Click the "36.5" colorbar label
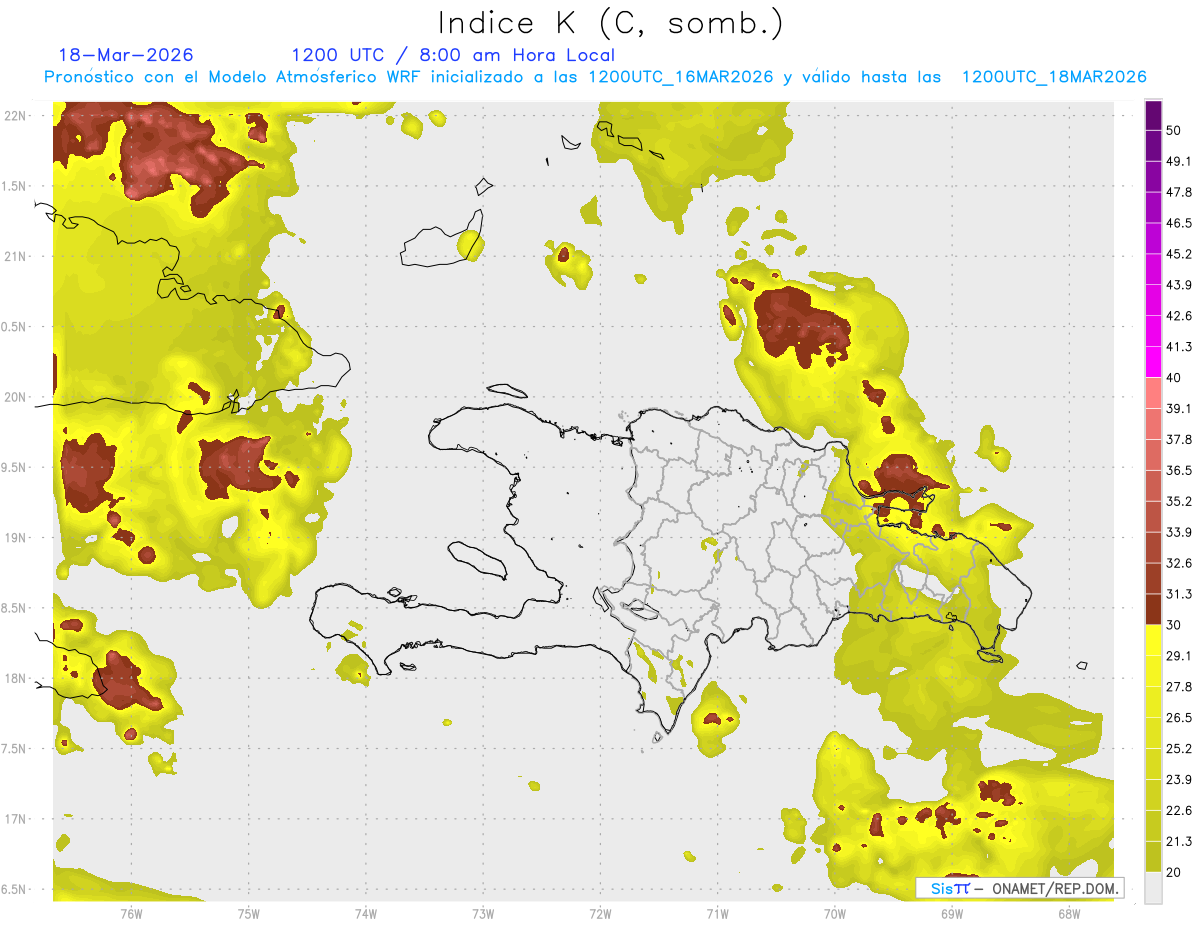This screenshot has width=1200, height=927. [1179, 470]
